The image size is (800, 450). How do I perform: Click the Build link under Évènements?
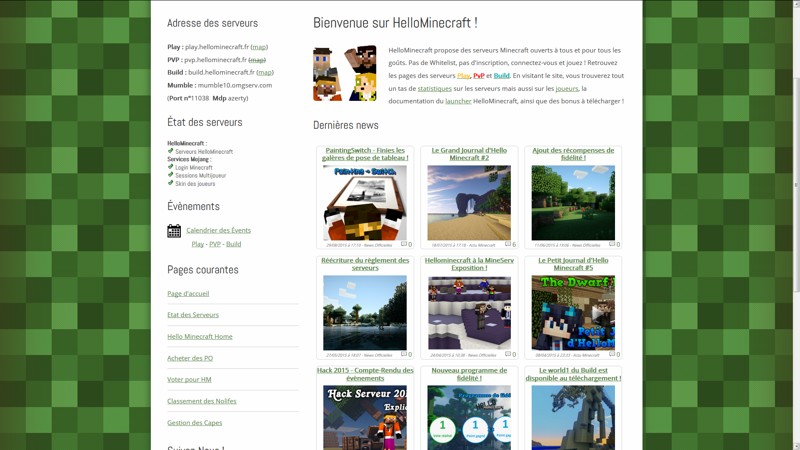coord(234,244)
